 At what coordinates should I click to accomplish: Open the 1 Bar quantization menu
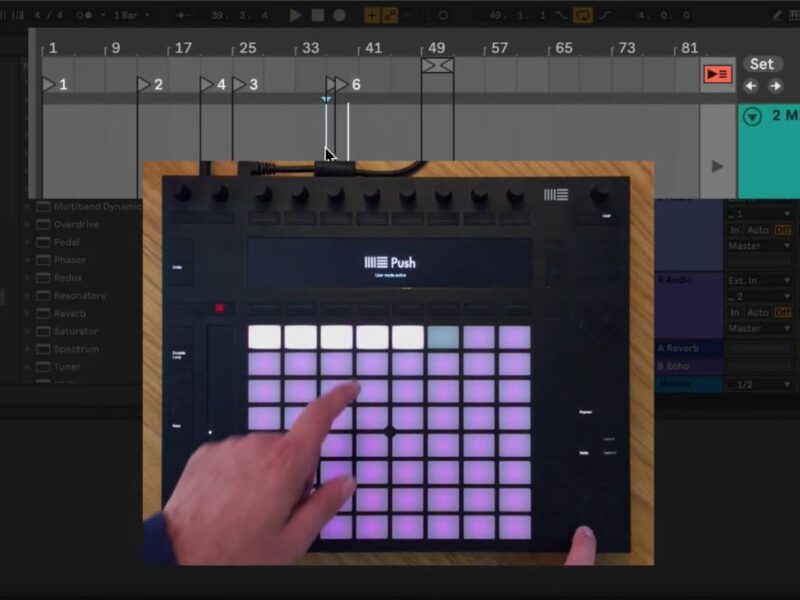click(x=131, y=15)
